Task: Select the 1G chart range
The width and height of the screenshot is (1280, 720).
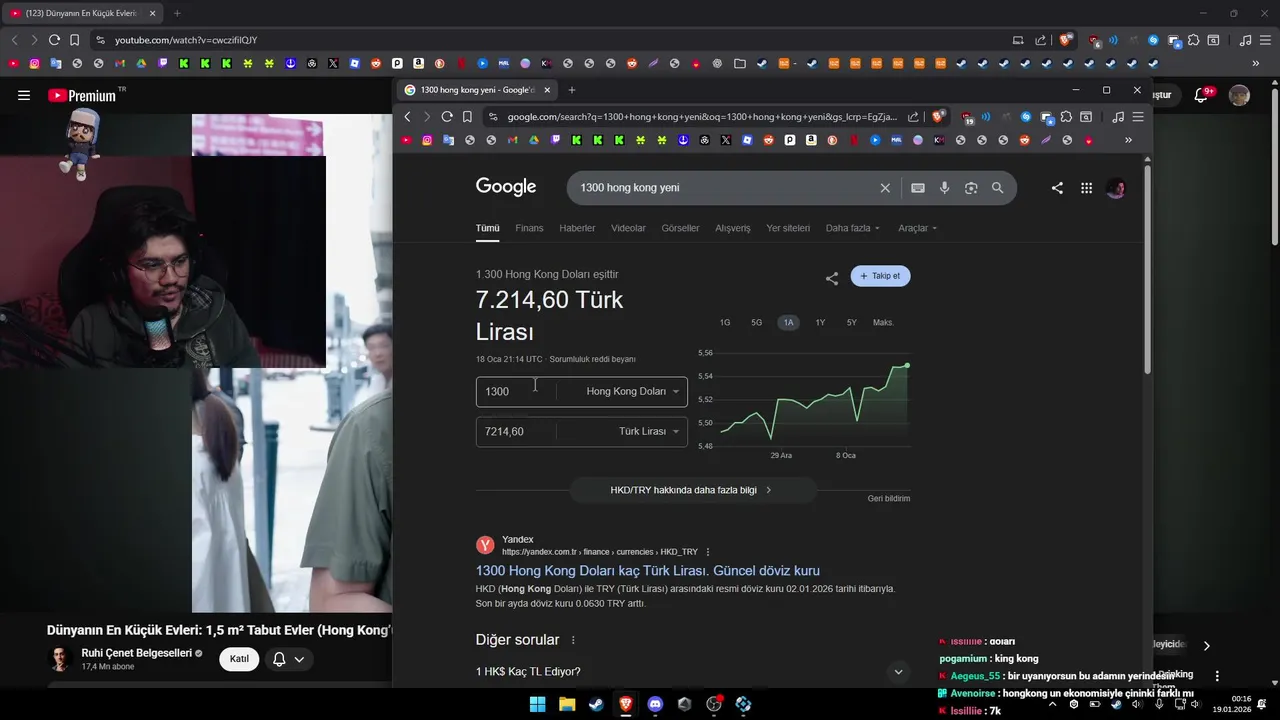Action: pyautogui.click(x=725, y=323)
